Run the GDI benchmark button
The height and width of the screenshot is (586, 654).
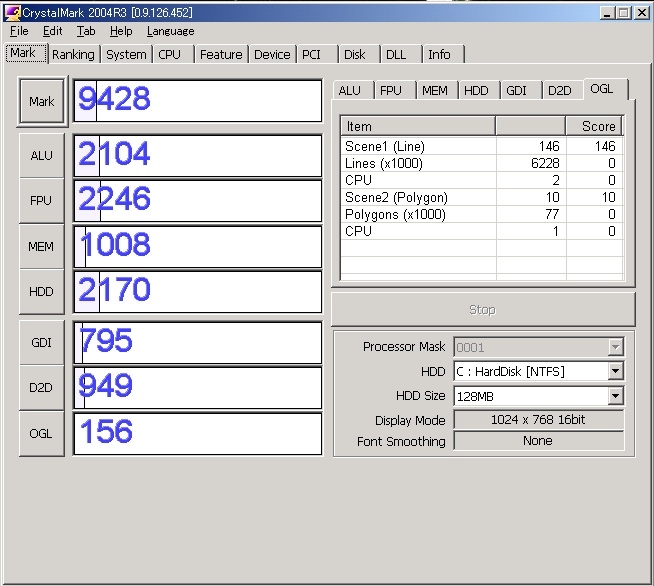(42, 342)
